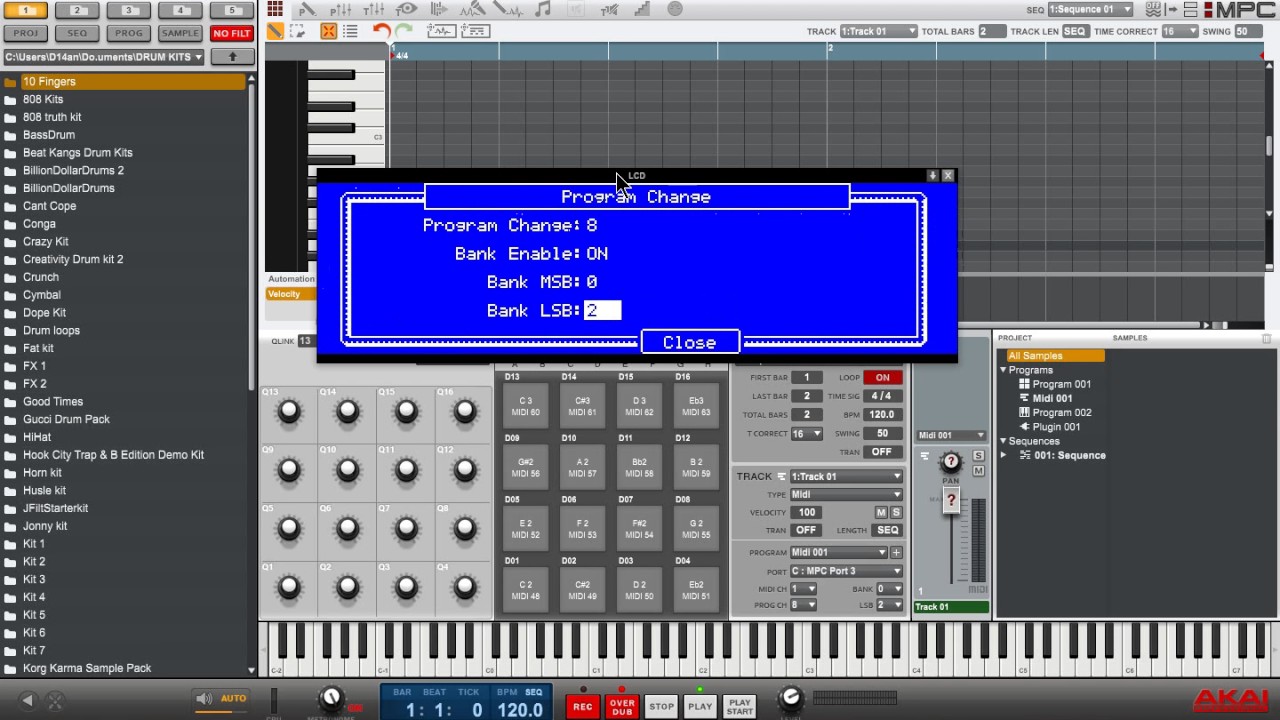1280x720 pixels.
Task: Click Close in Program Change dialog
Action: click(690, 342)
